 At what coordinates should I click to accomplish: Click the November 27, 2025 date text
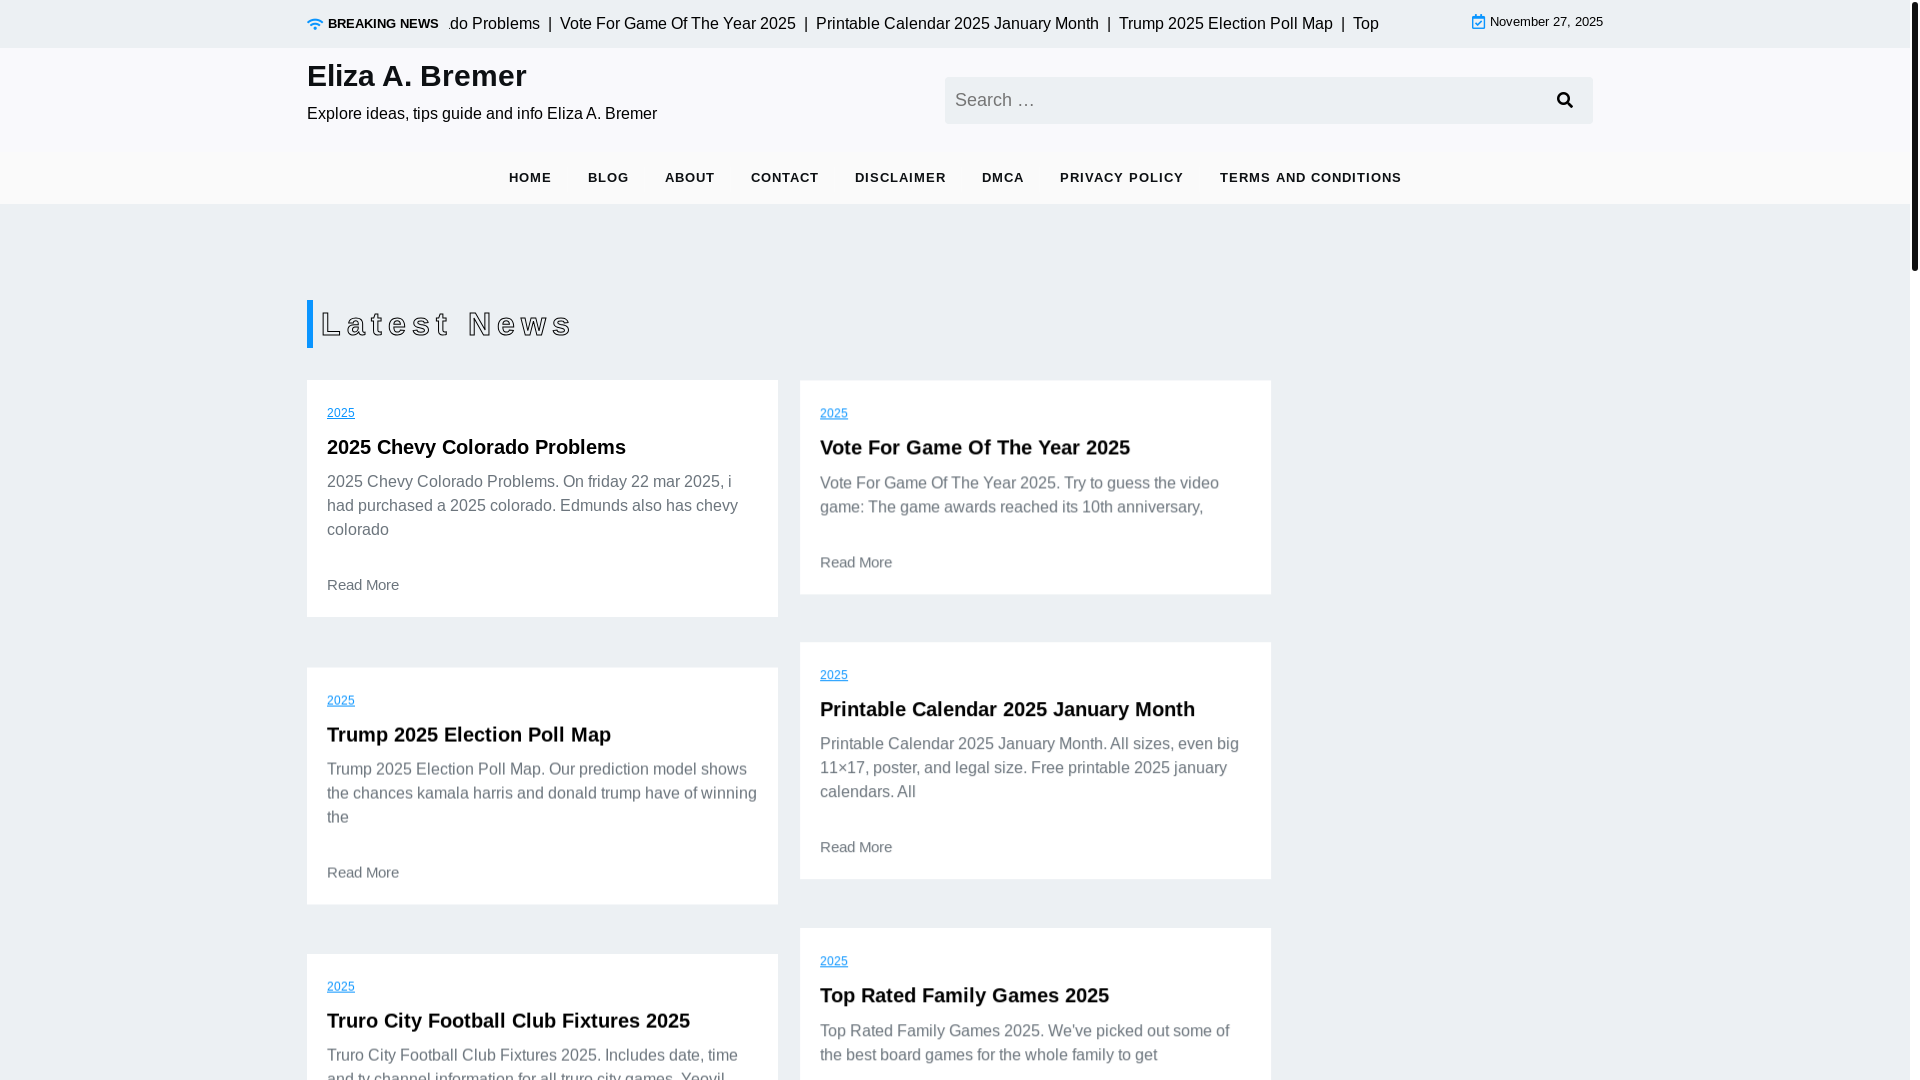tap(1546, 22)
